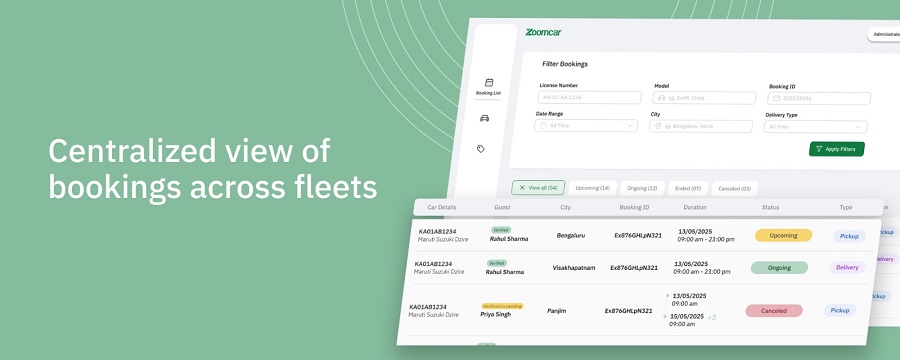Switch to the Upcoming (14) tab
Image resolution: width=900 pixels, height=360 pixels.
(592, 188)
